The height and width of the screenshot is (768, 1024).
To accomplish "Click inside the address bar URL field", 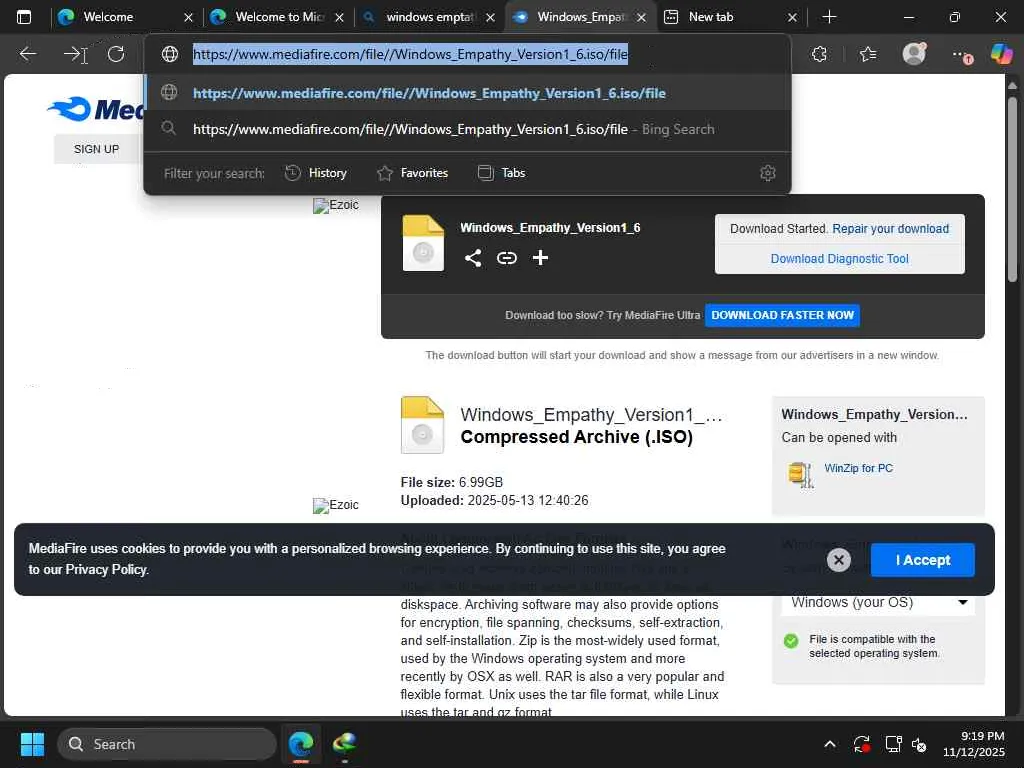I will 410,54.
